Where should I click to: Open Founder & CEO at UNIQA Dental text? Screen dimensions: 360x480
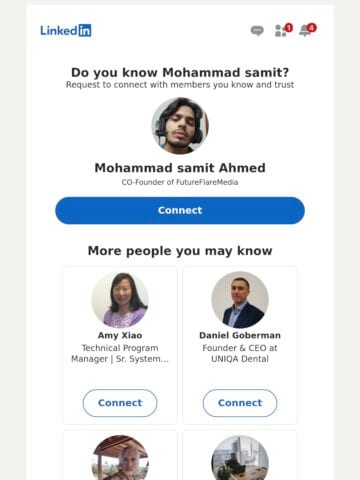[240, 353]
